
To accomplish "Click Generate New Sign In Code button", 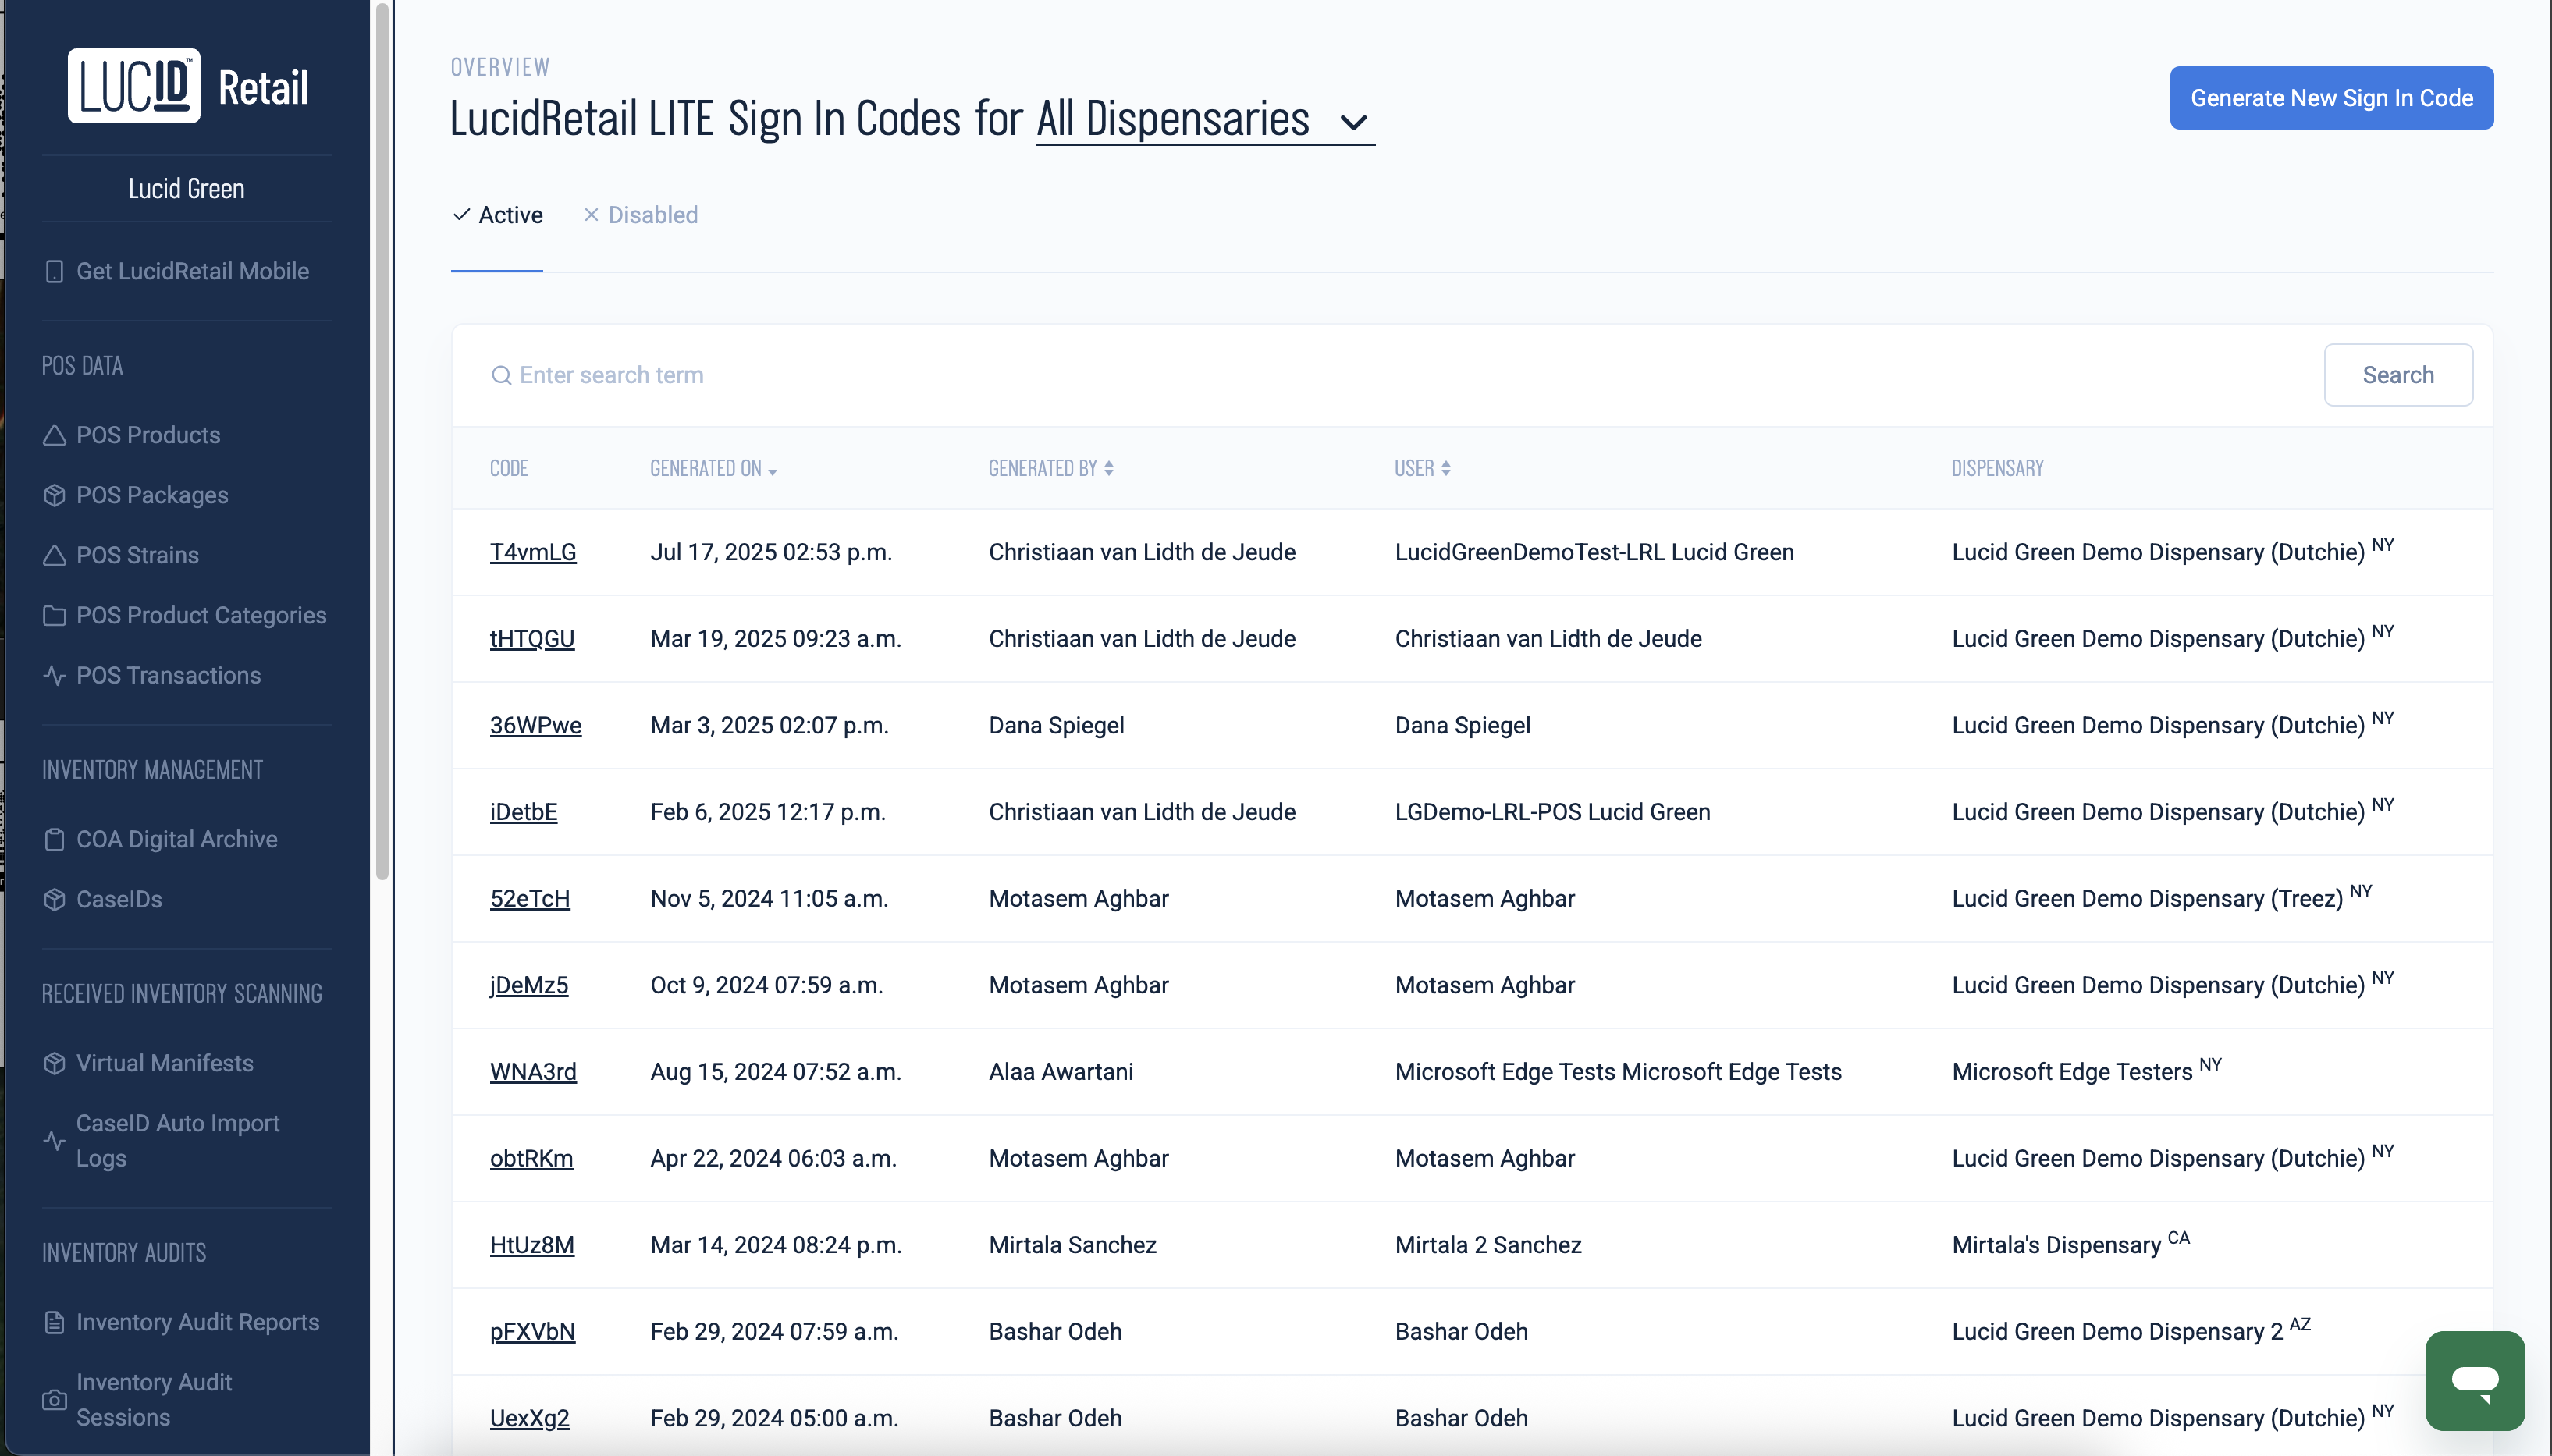I will tap(2331, 98).
